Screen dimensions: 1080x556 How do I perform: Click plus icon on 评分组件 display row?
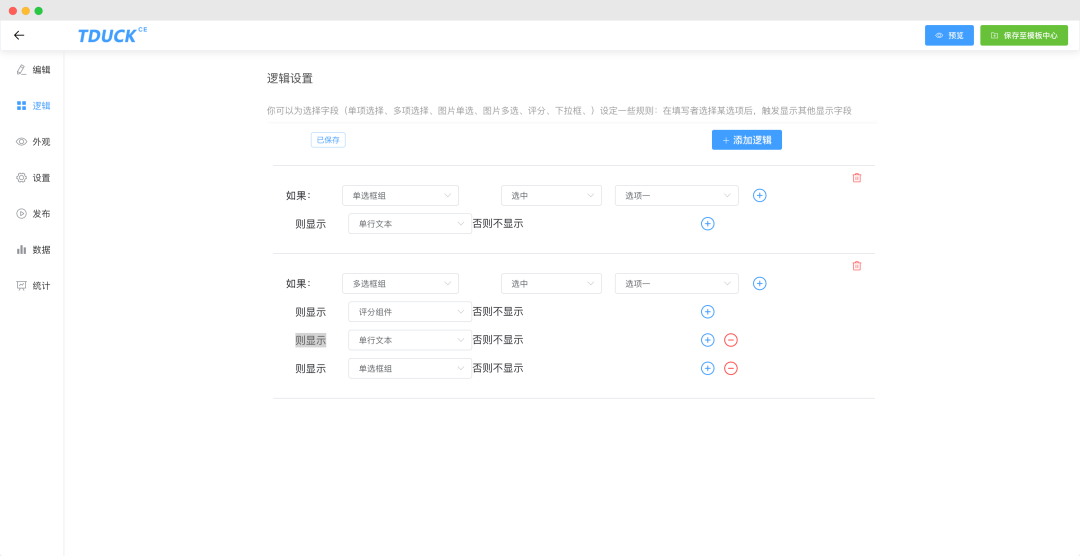(707, 312)
